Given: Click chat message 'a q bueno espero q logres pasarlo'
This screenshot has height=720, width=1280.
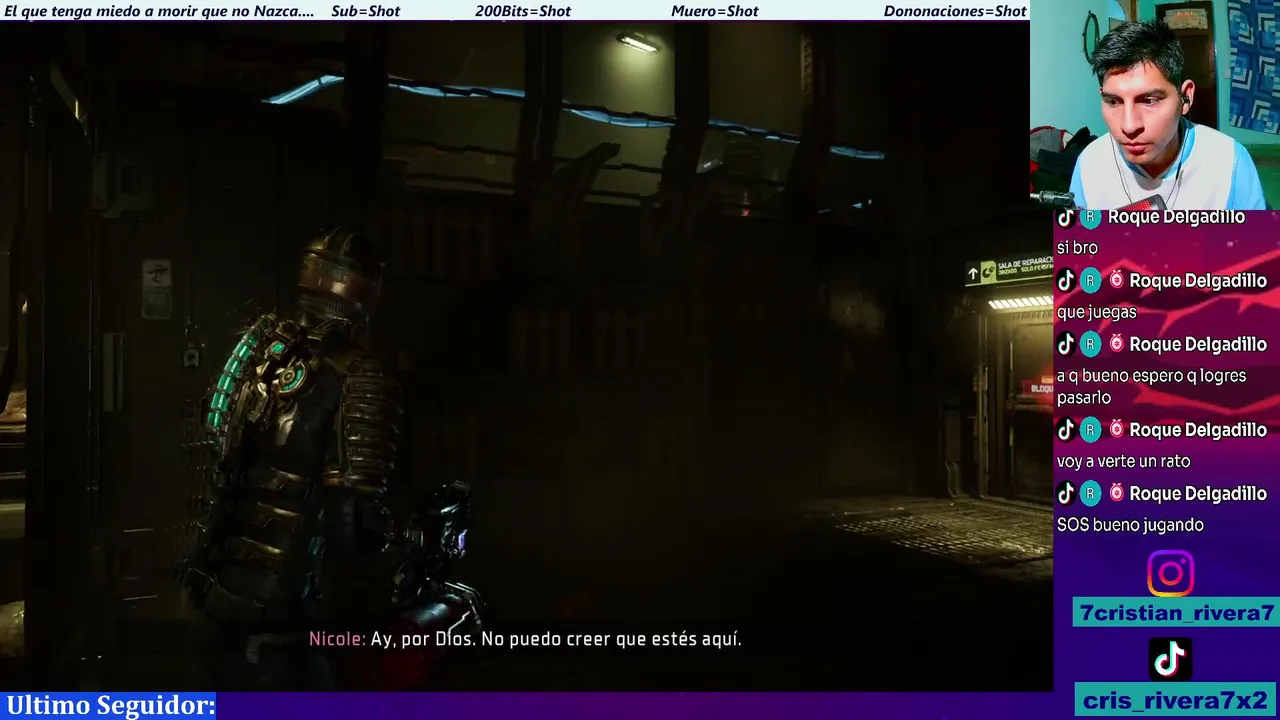Looking at the screenshot, I should pos(1151,387).
